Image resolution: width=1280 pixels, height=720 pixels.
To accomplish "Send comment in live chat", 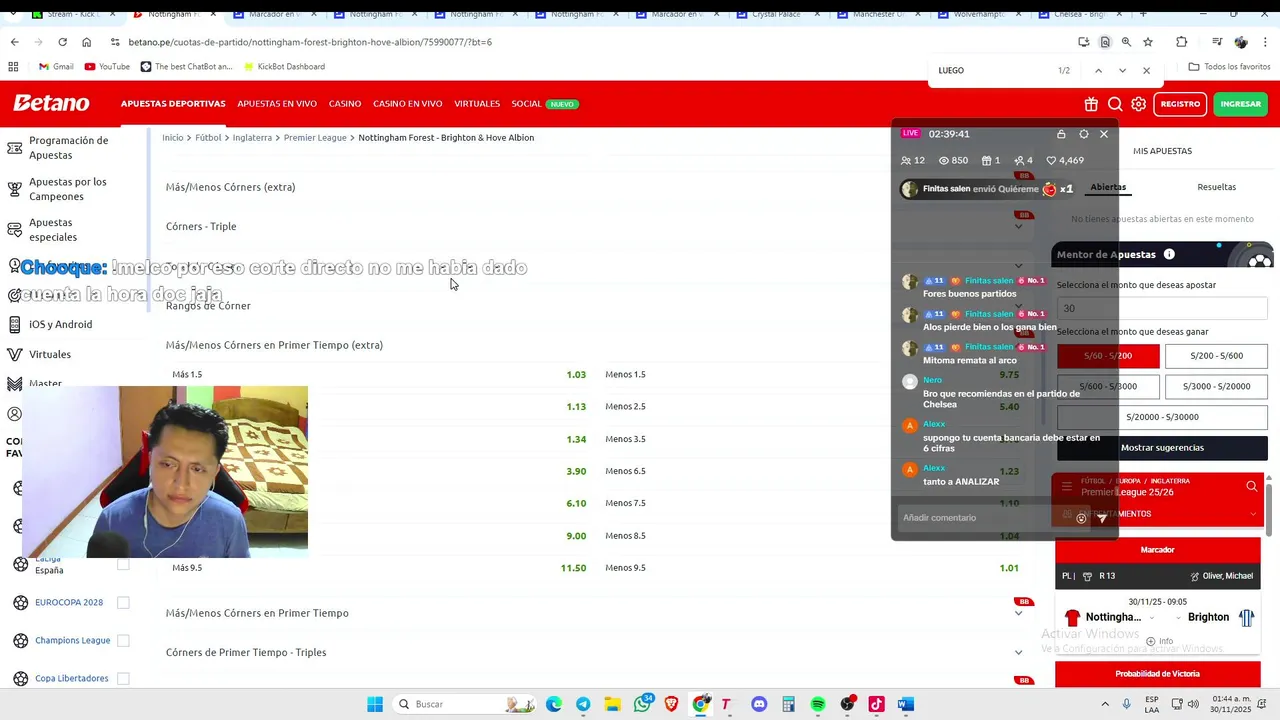I will pos(1102,518).
